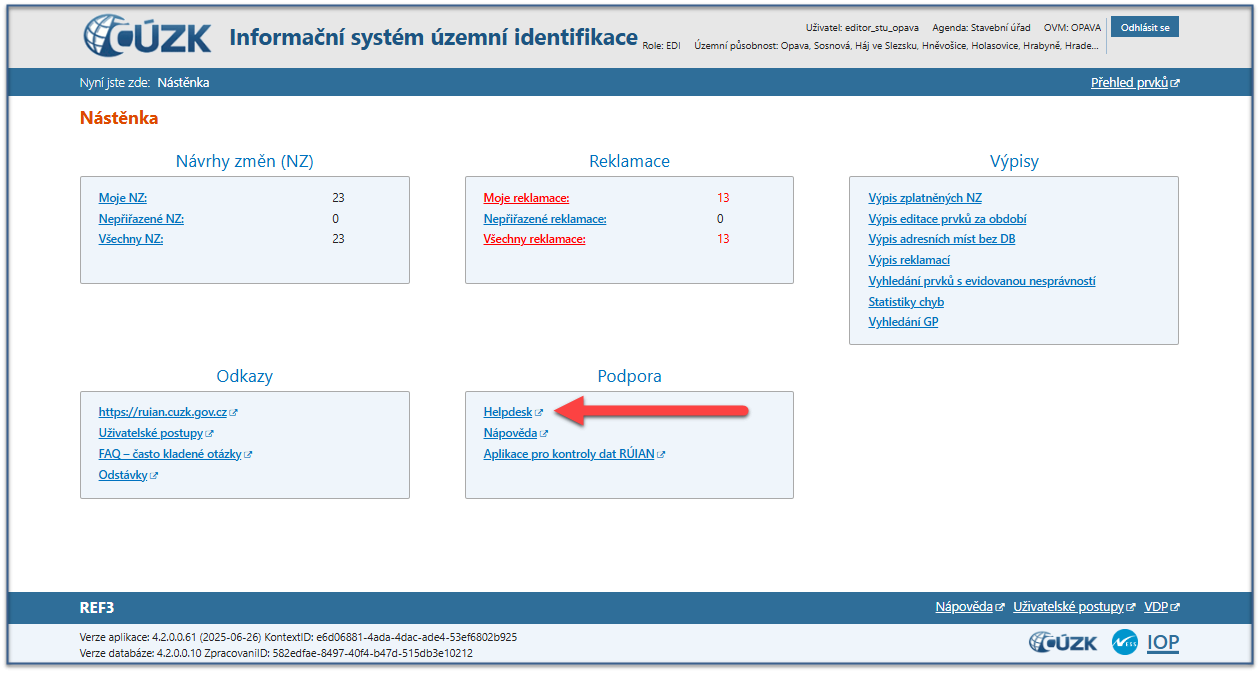Open Uživatelské postupy in footer bar

point(1069,607)
